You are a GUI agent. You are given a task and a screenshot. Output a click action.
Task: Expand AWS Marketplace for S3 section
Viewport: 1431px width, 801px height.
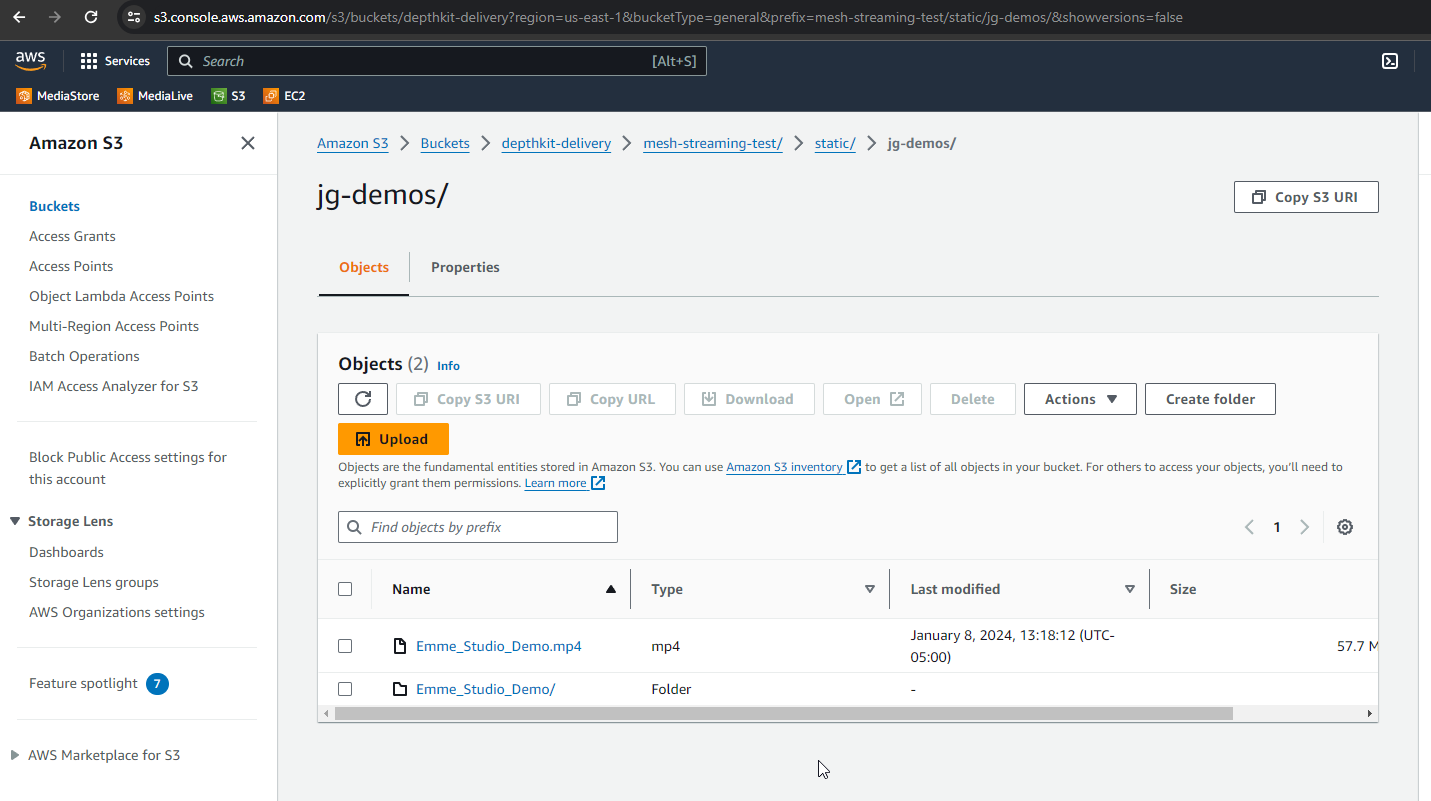(x=15, y=755)
